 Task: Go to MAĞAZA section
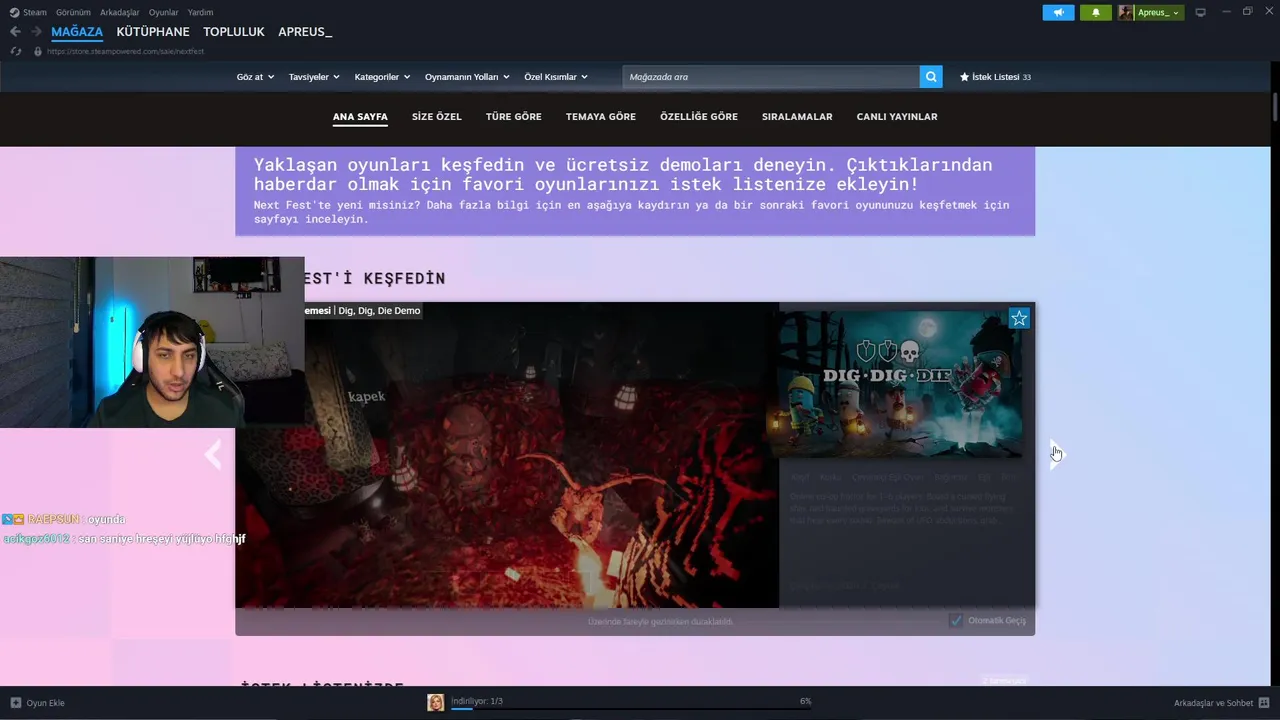pyautogui.click(x=77, y=32)
